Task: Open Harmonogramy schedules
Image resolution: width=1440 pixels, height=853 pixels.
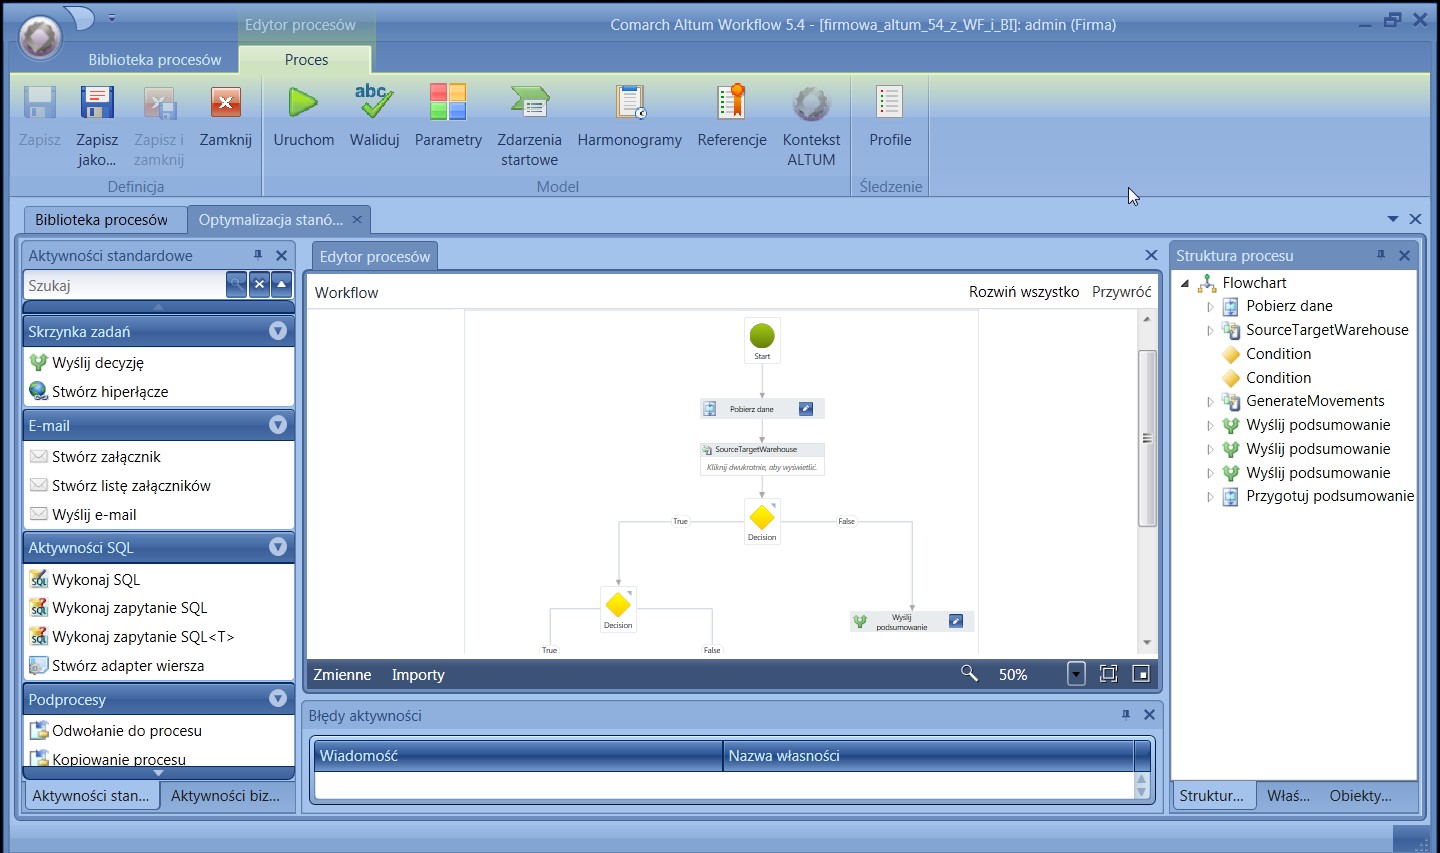Action: point(630,102)
